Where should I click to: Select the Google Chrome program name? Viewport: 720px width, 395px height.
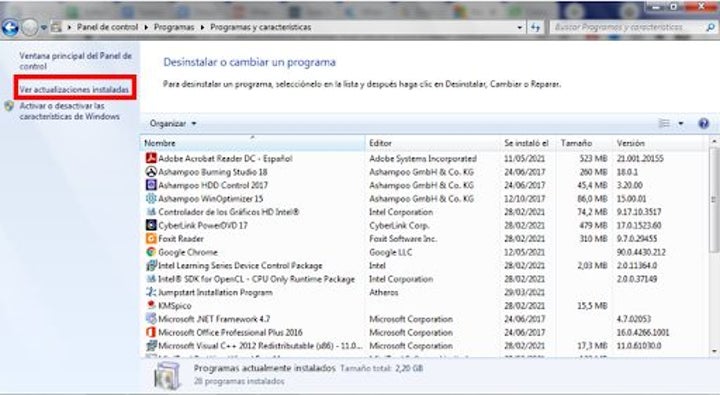tap(188, 252)
